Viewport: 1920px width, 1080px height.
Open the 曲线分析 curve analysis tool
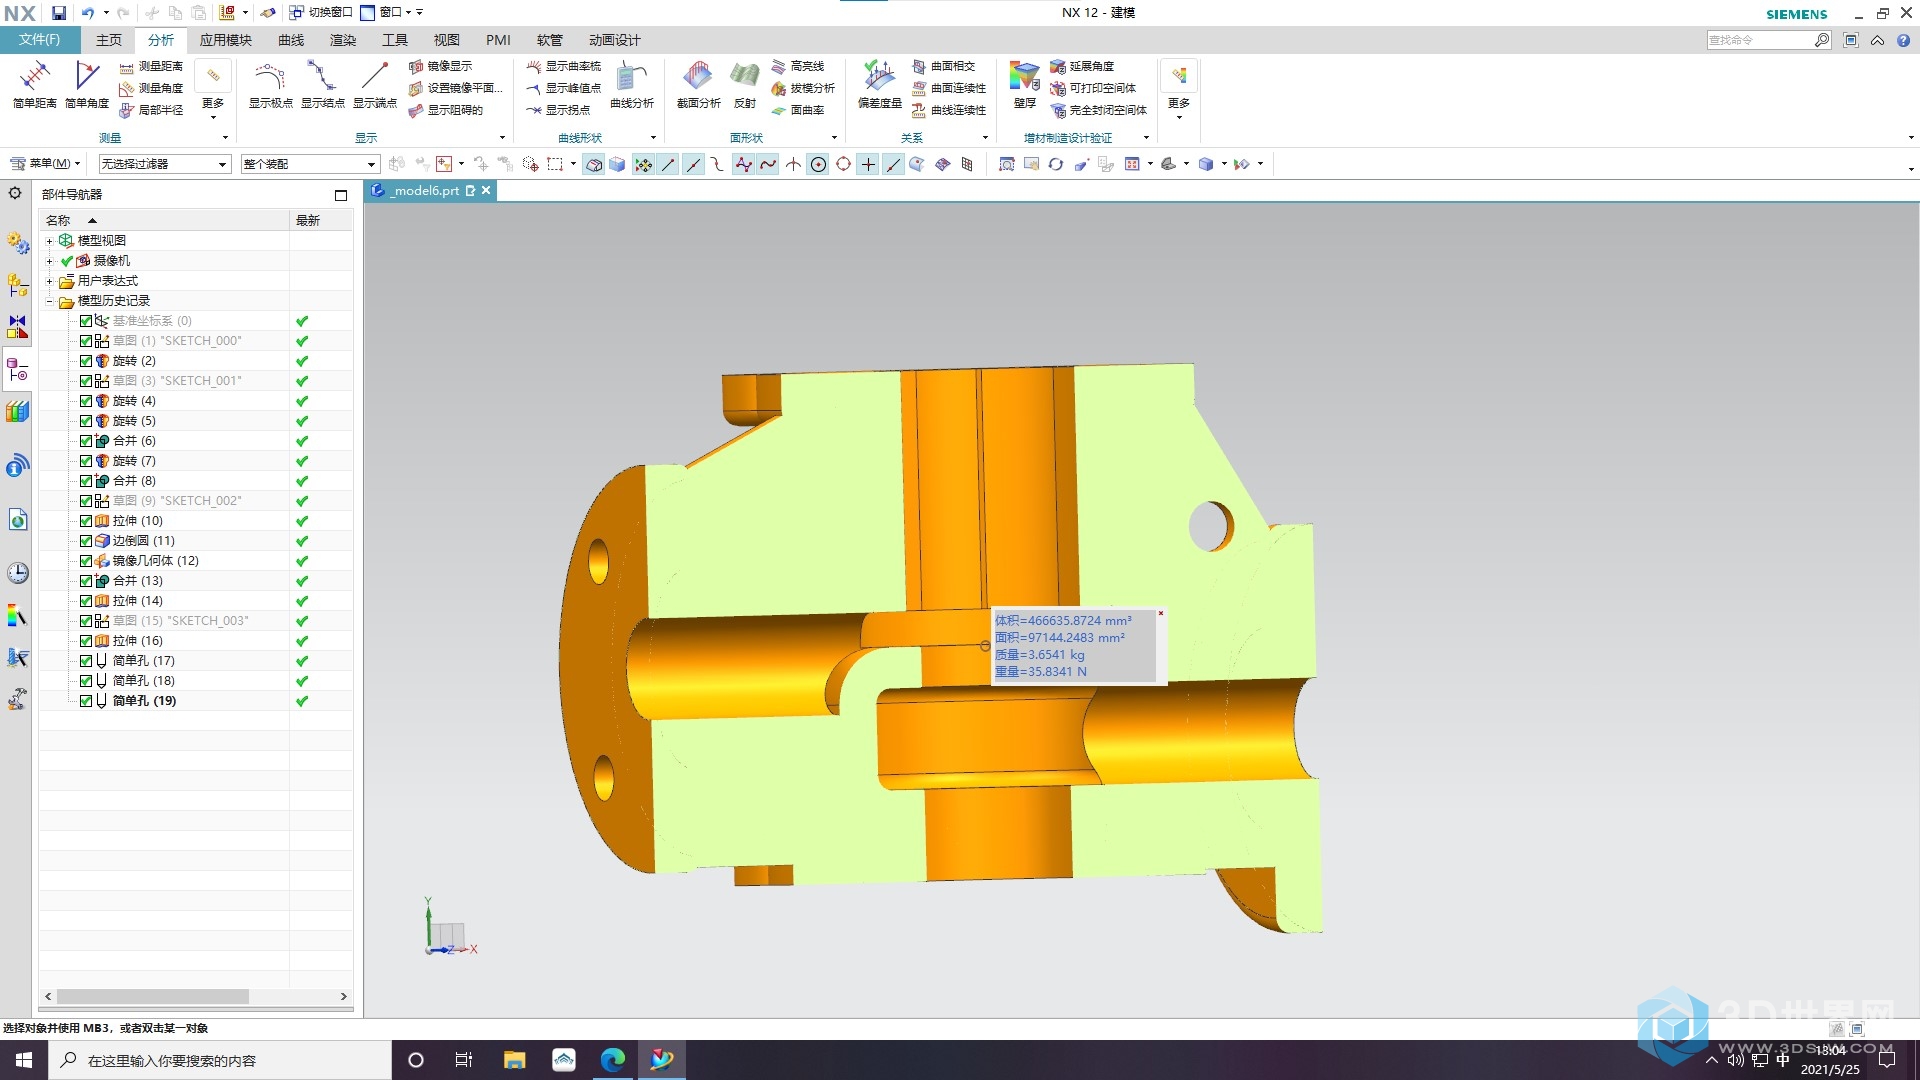[x=632, y=85]
